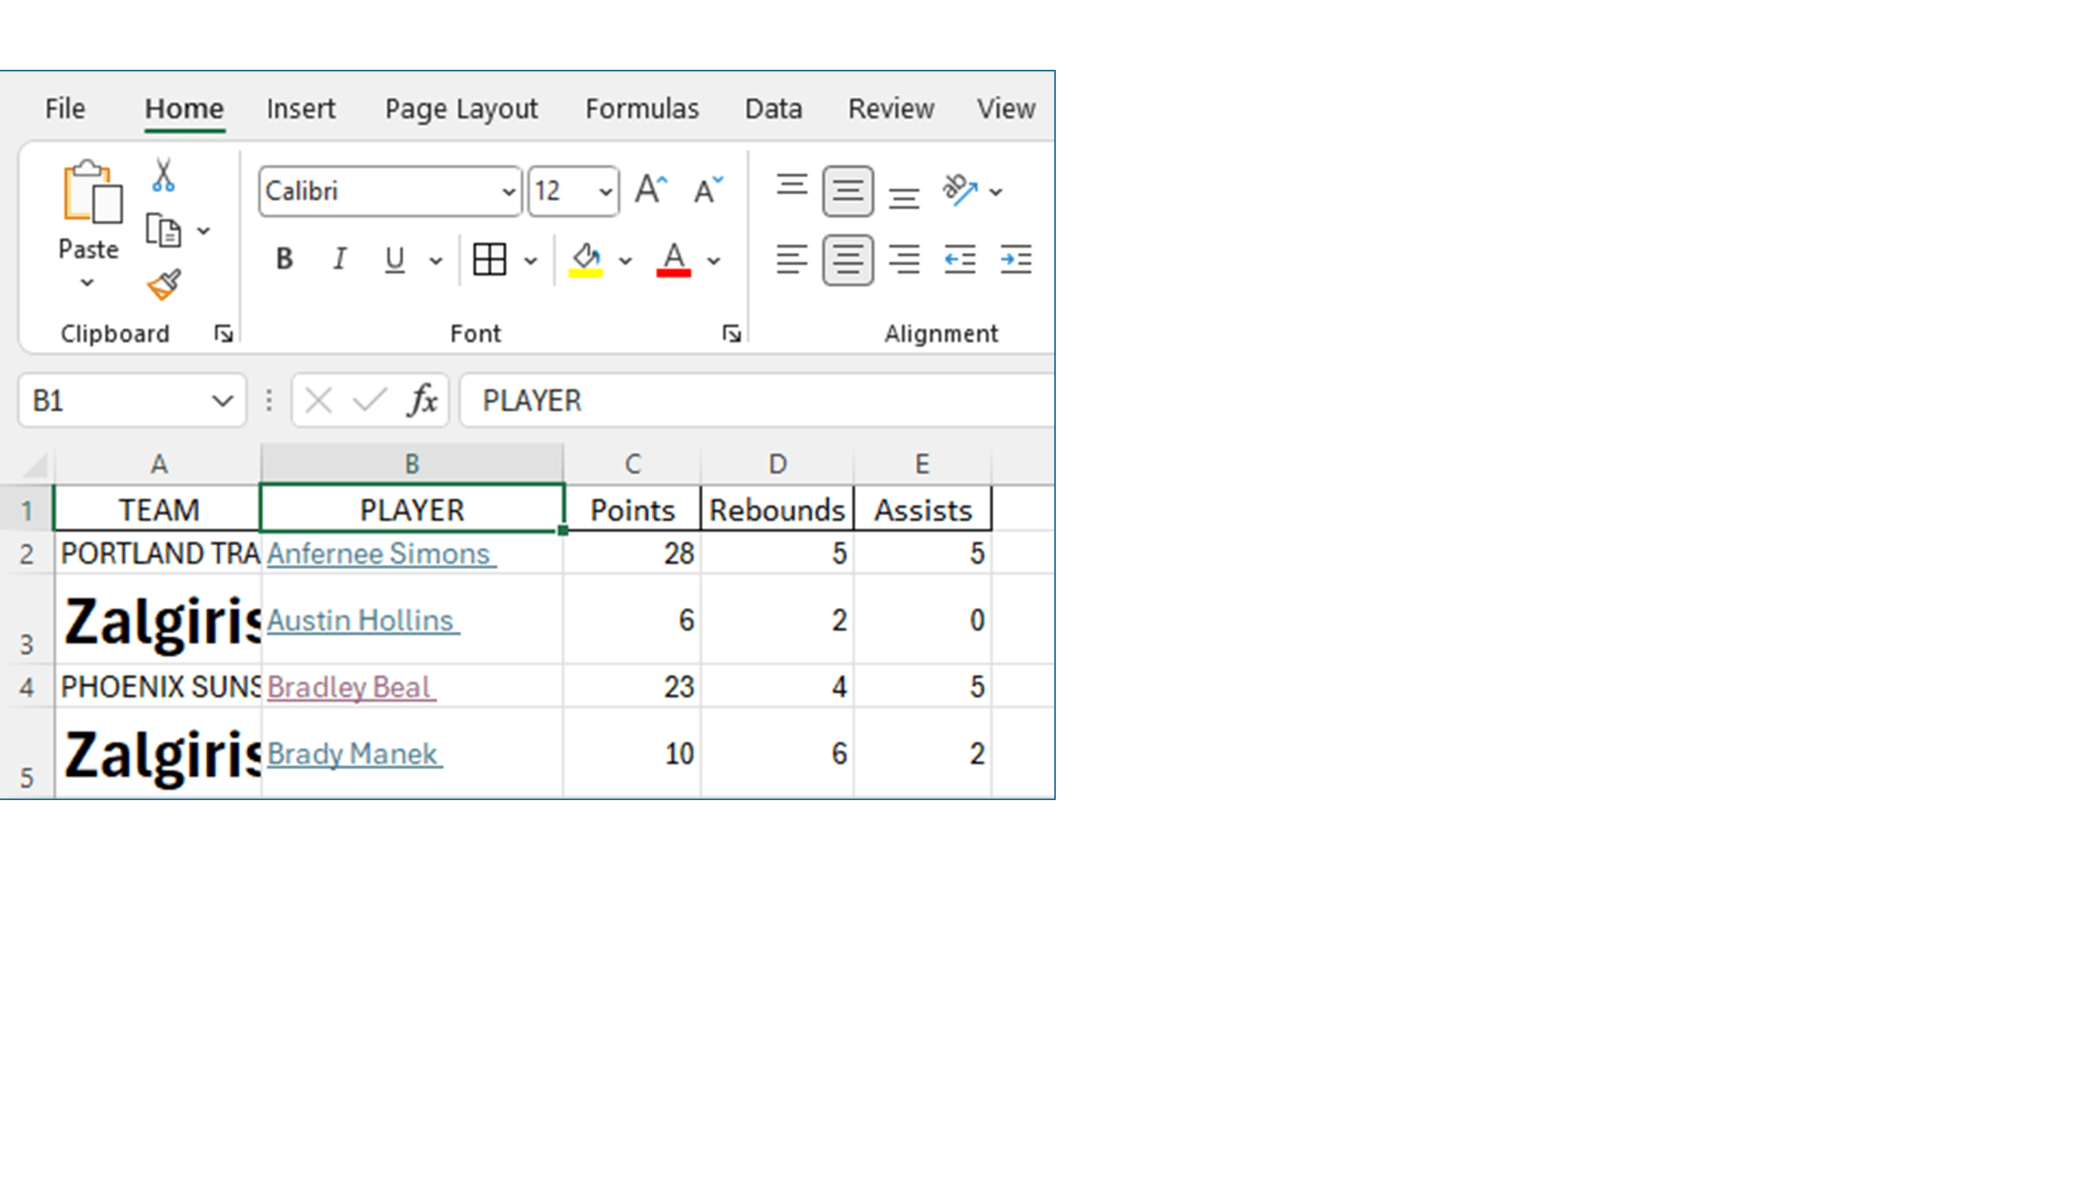Switch to the Insert ribbon tab
This screenshot has width=2100, height=1181.
300,108
